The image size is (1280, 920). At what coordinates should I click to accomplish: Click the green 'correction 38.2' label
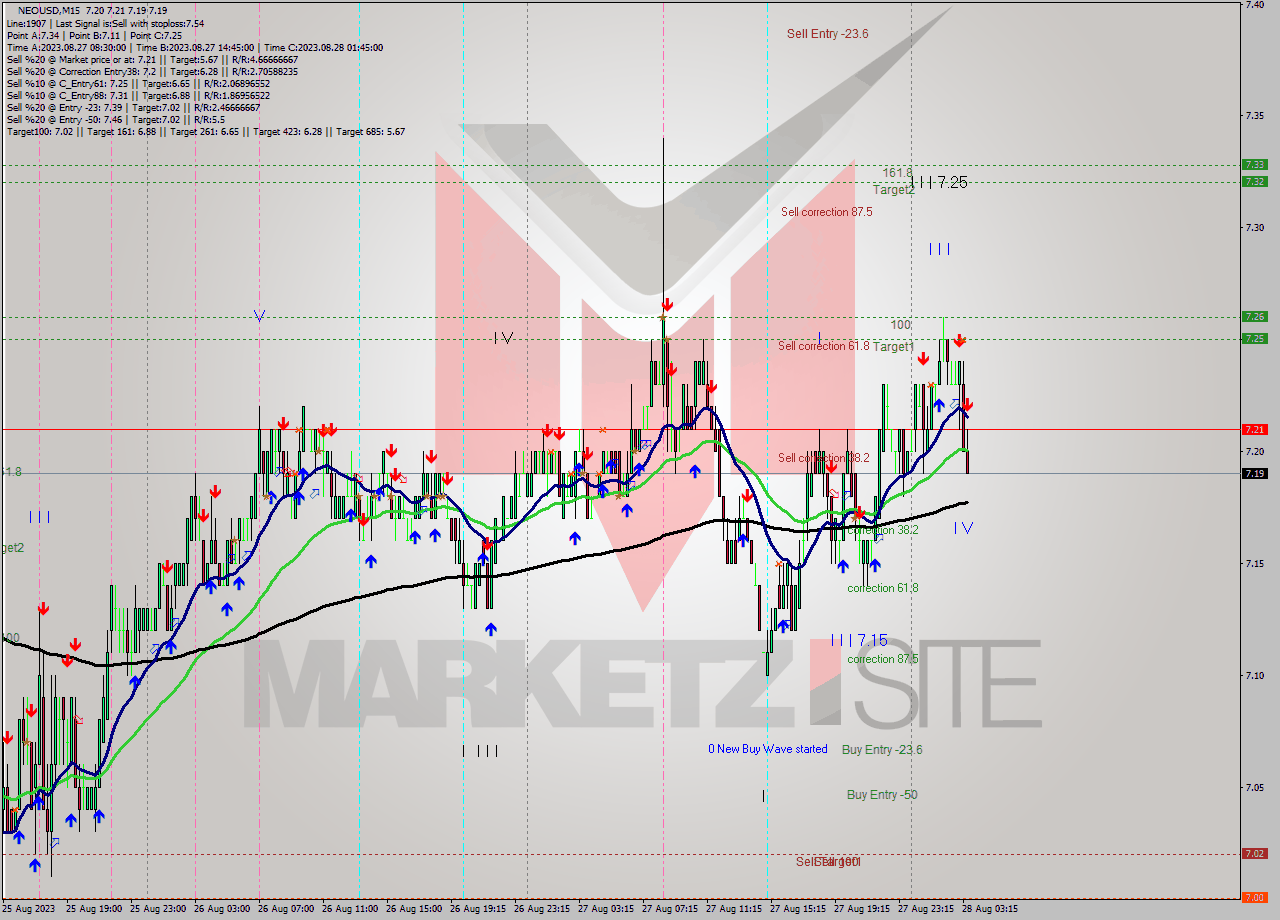click(x=882, y=530)
